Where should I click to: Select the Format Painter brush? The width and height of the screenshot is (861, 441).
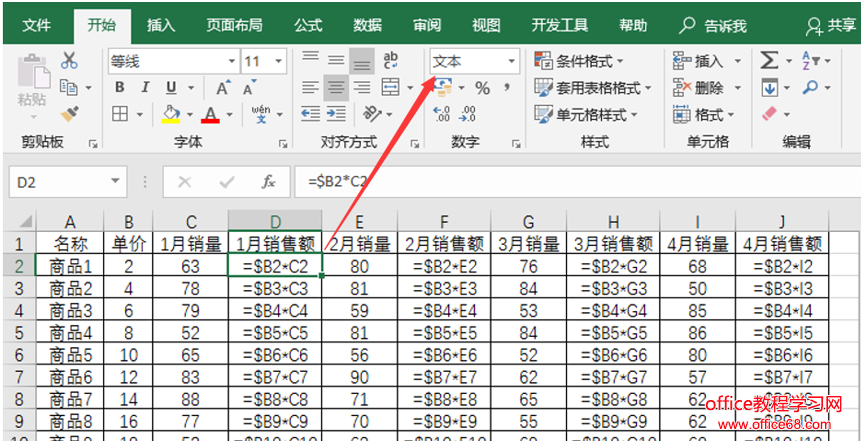[69, 114]
